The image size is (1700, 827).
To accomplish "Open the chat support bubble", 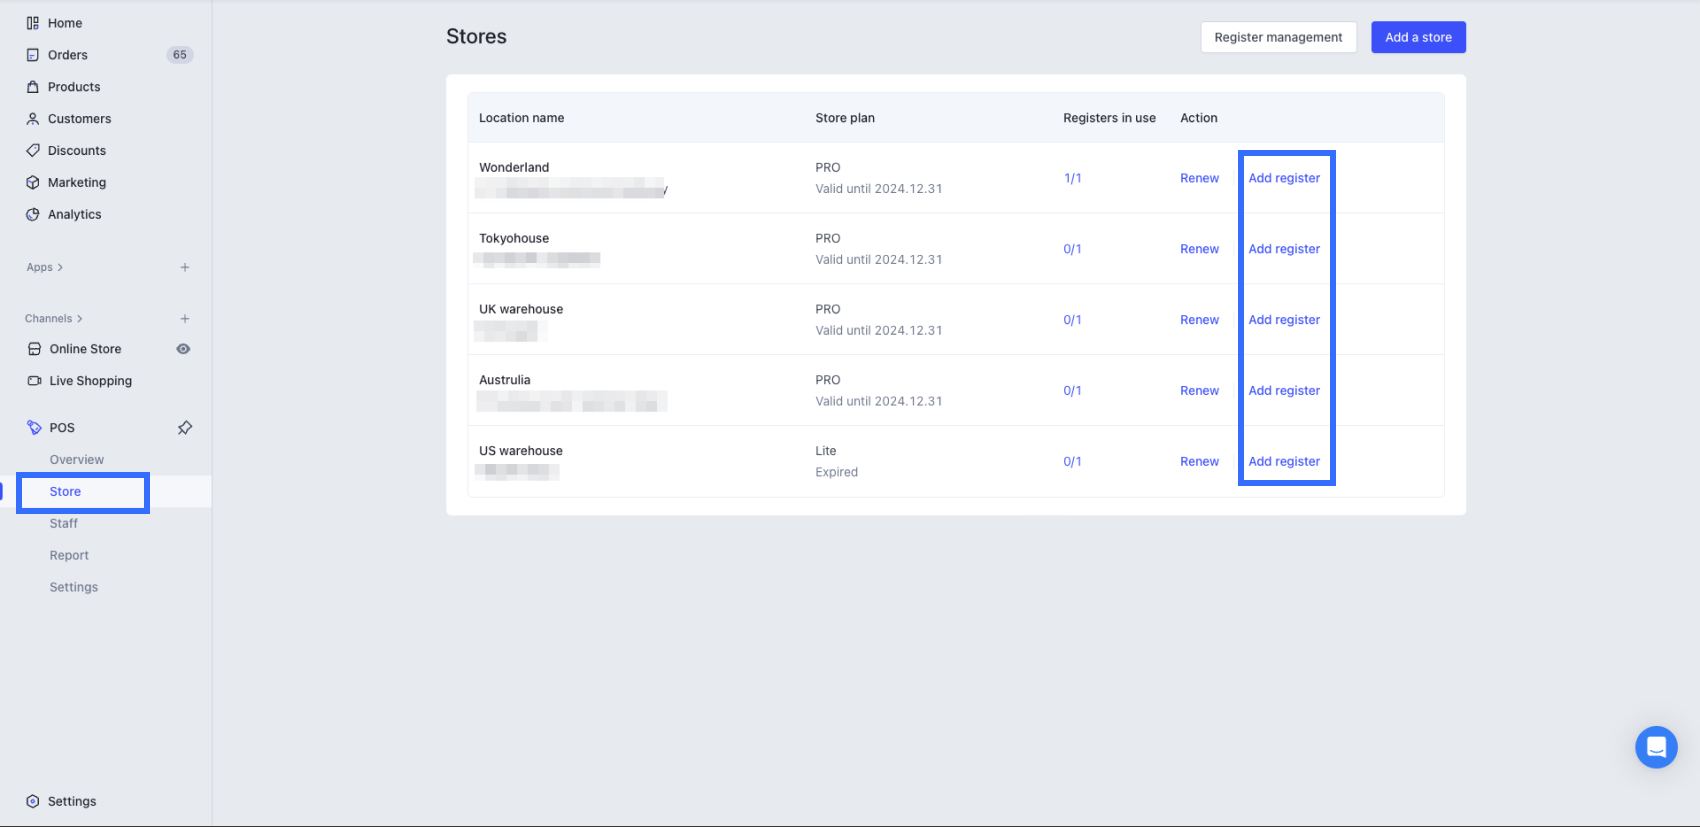I will (1656, 747).
